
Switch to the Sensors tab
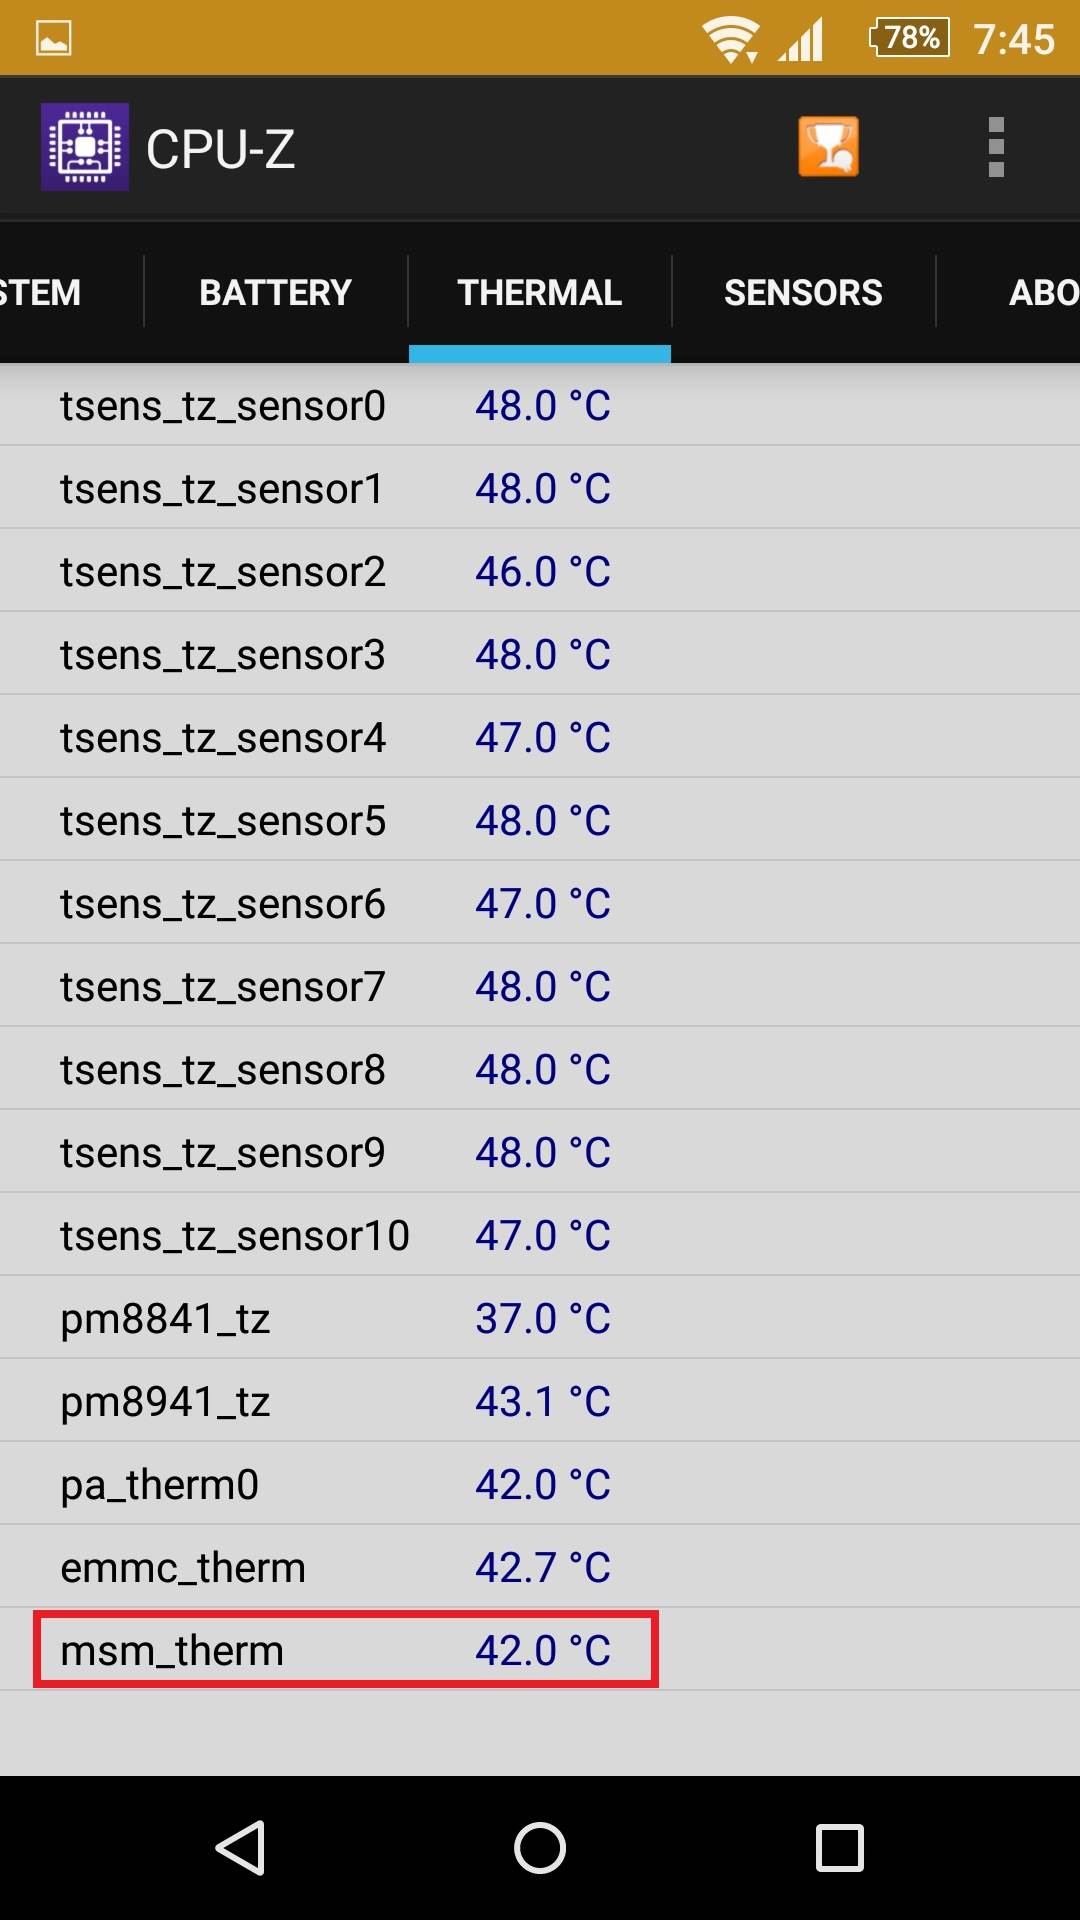point(803,292)
